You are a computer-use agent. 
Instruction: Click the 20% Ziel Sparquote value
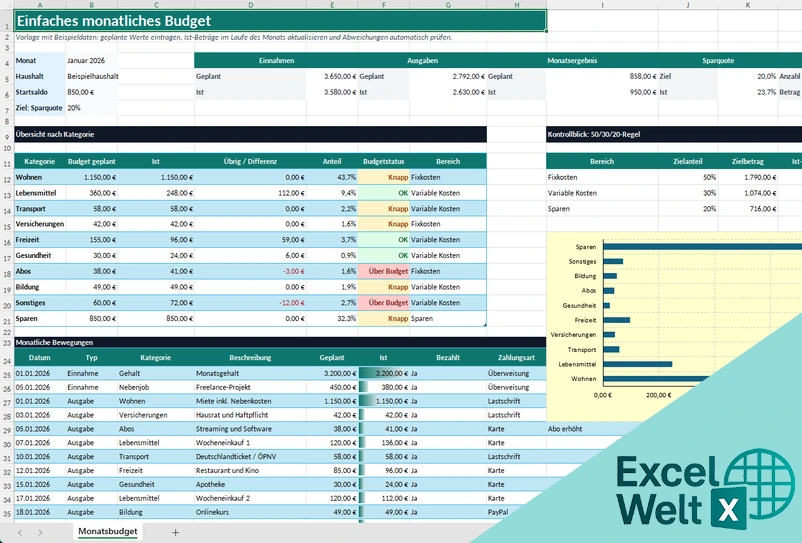[x=92, y=108]
